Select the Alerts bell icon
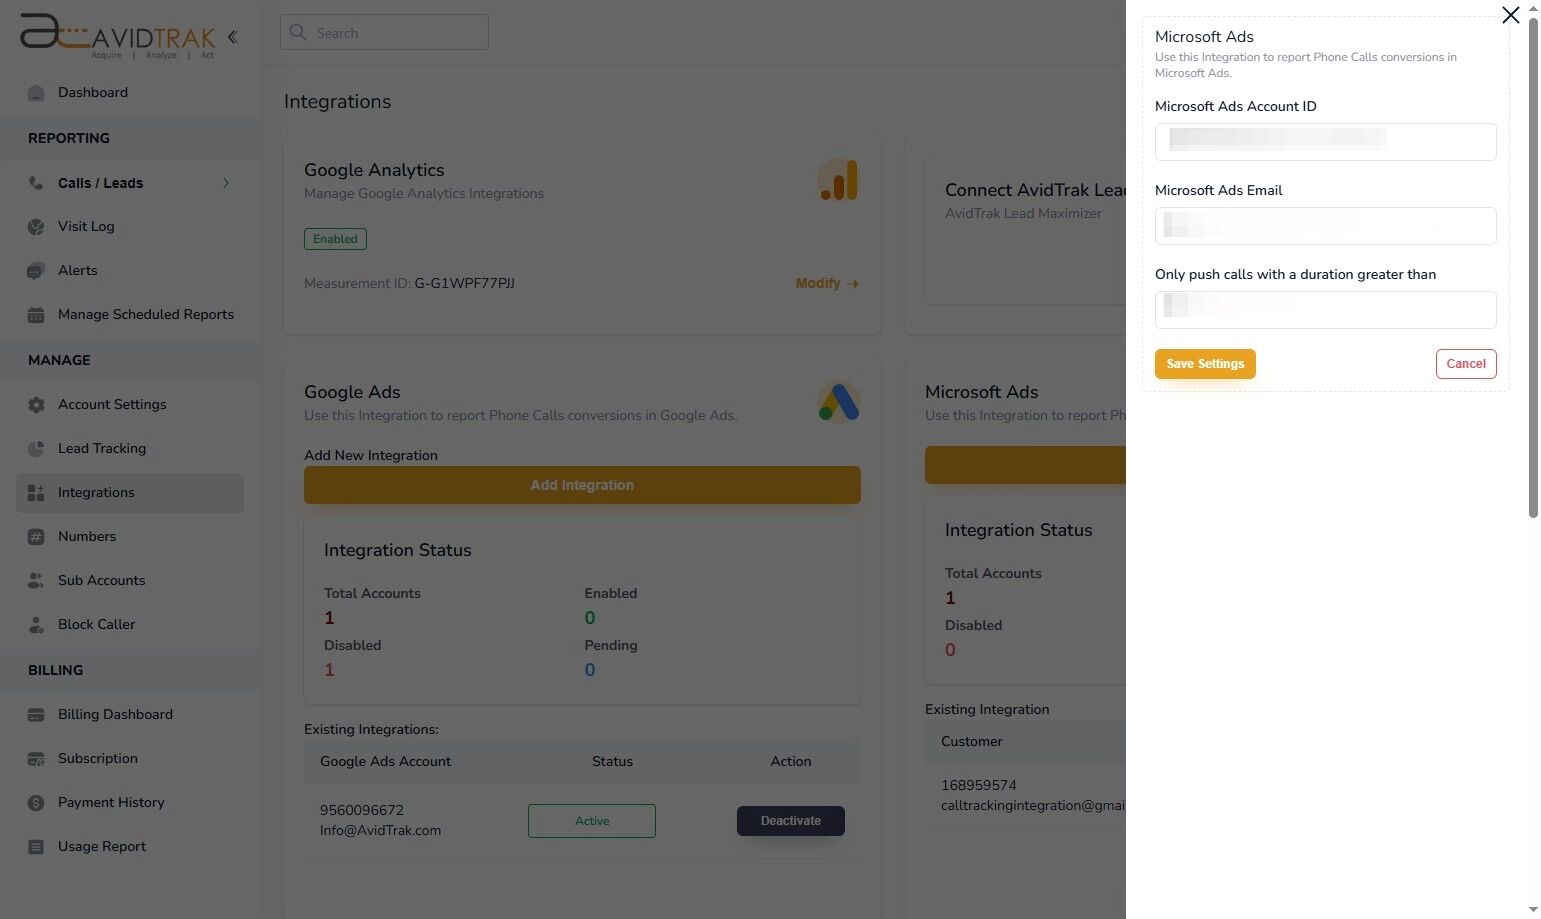The width and height of the screenshot is (1541, 919). coord(37,270)
